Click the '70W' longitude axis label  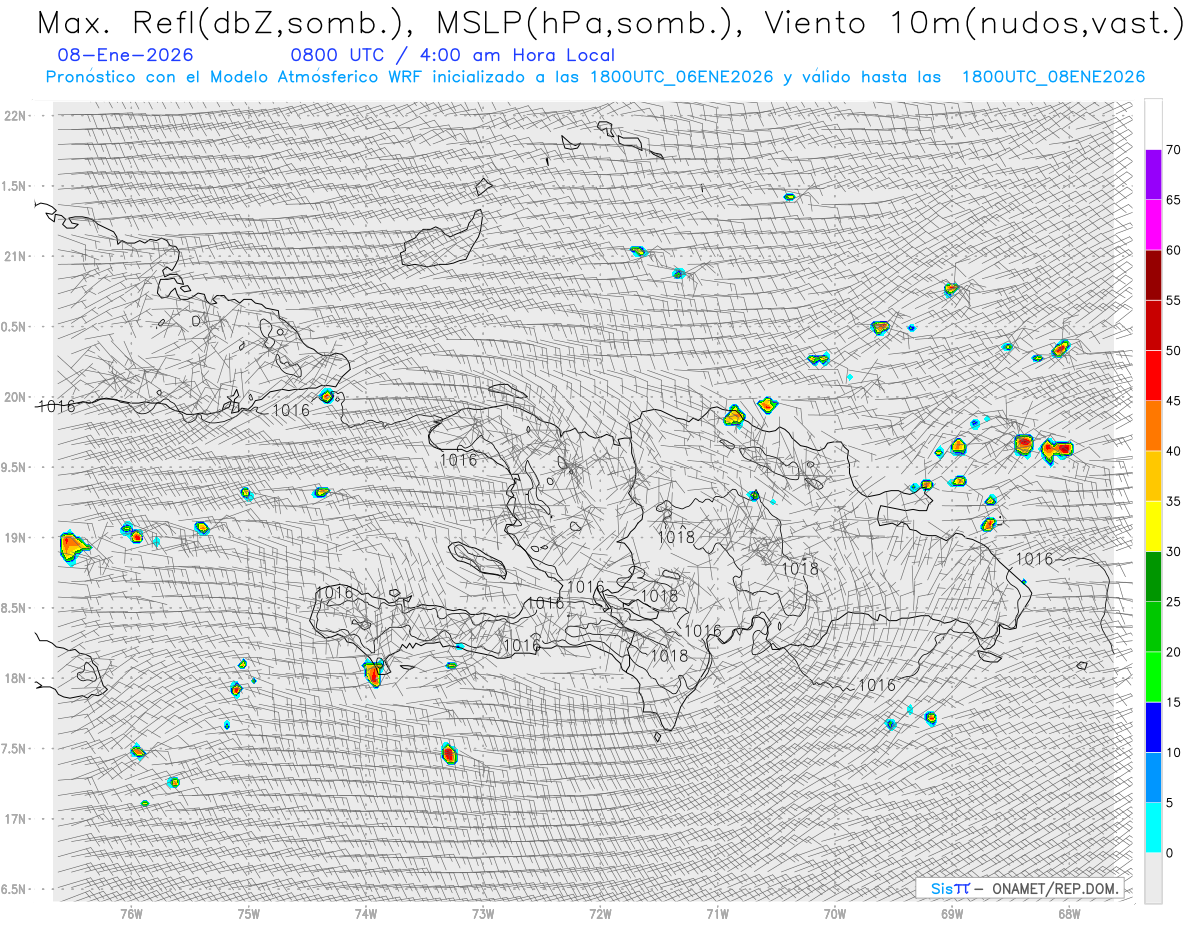coord(835,913)
